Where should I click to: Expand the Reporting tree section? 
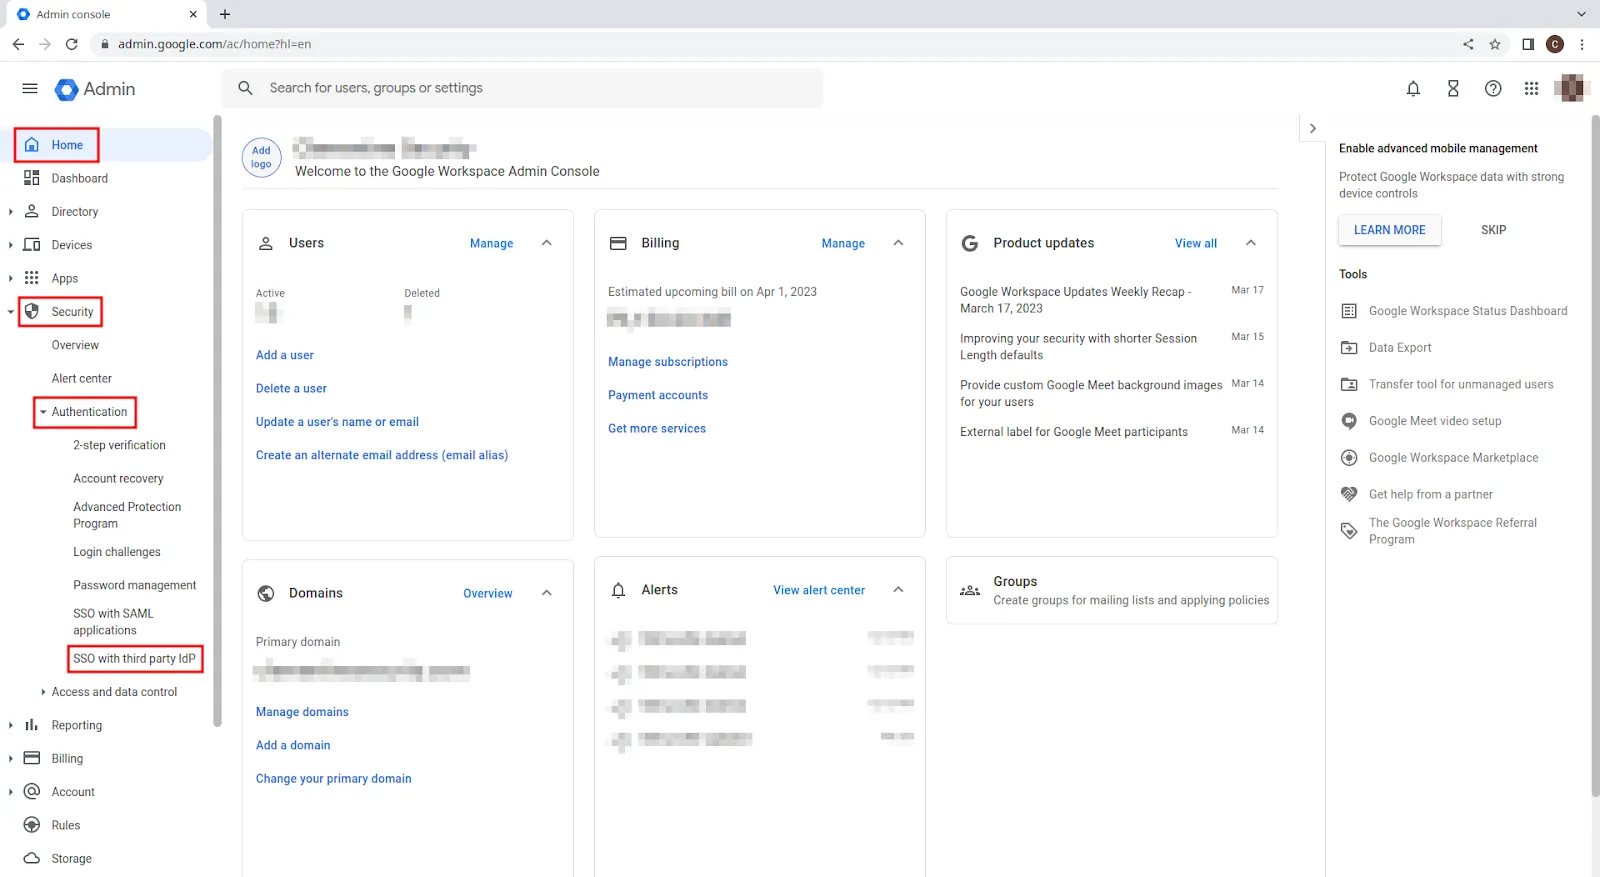pyautogui.click(x=11, y=725)
